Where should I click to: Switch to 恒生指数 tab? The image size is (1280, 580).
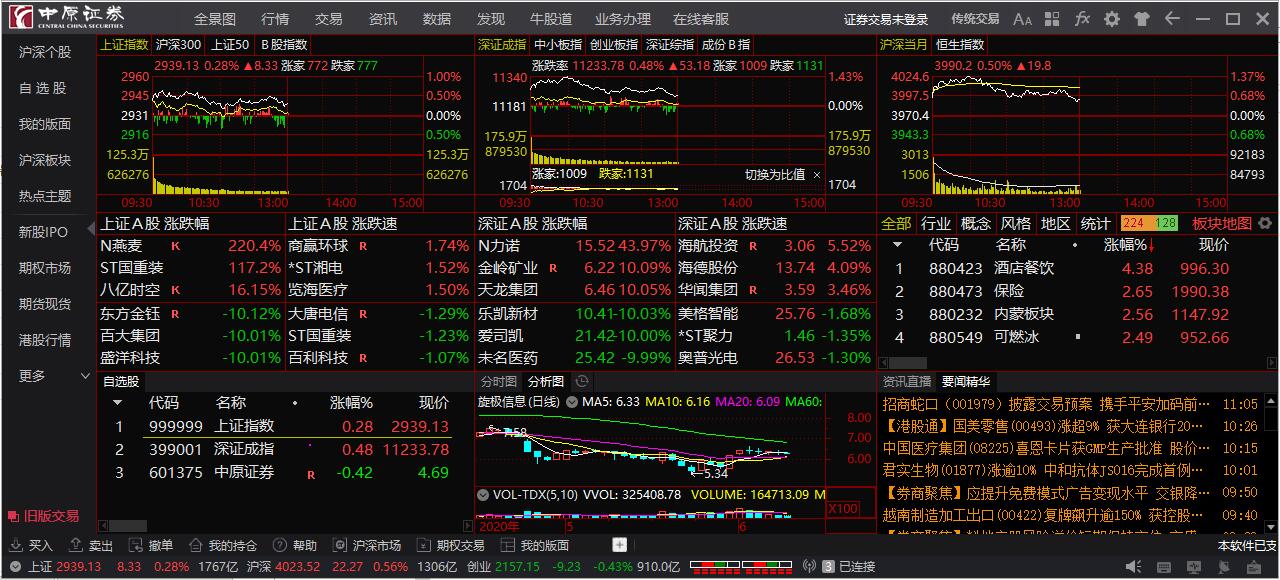tap(960, 44)
